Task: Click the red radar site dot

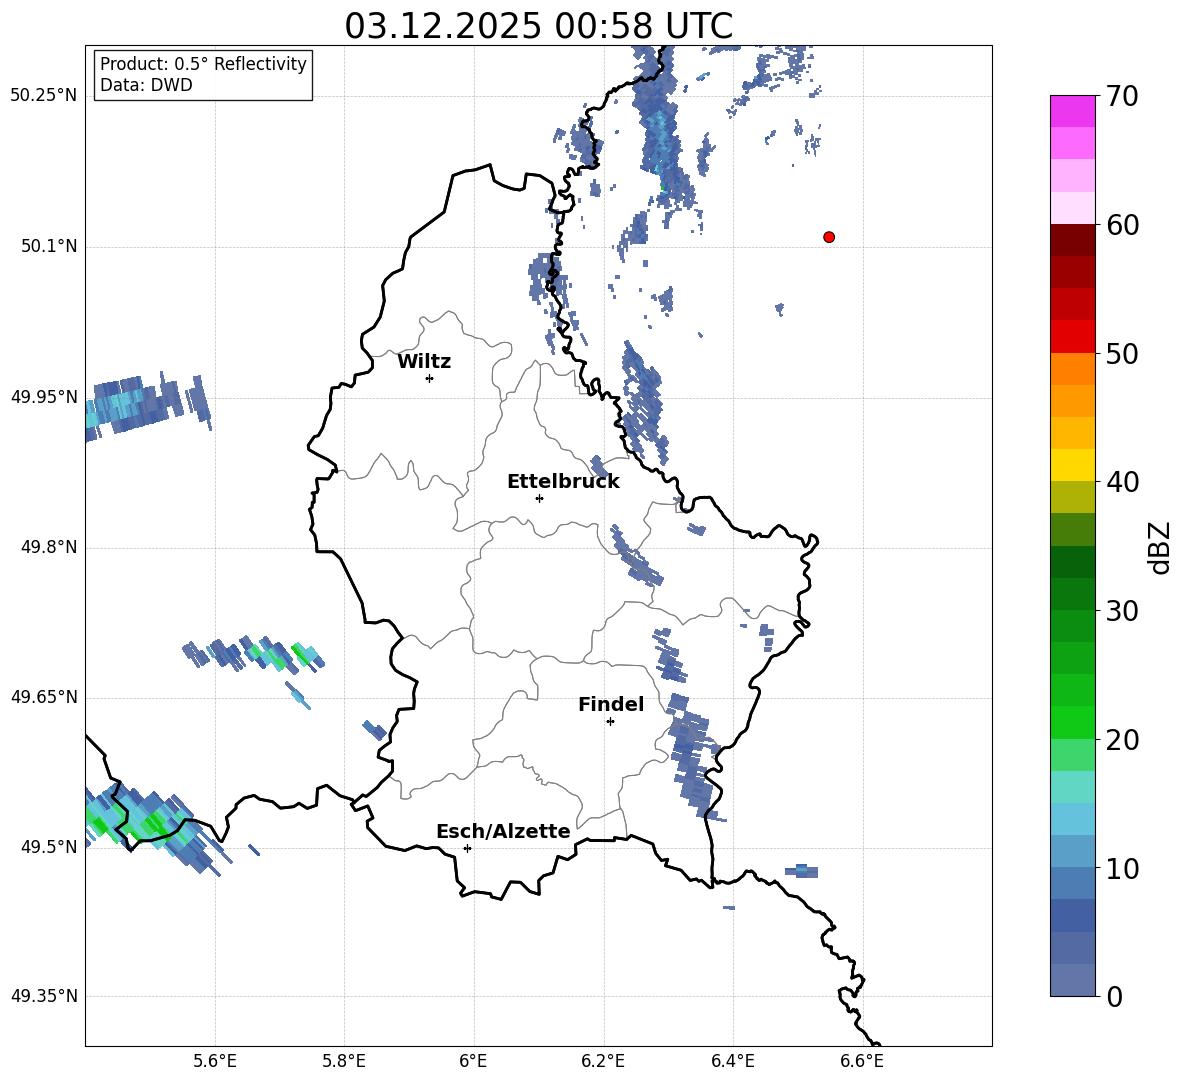Action: [829, 237]
